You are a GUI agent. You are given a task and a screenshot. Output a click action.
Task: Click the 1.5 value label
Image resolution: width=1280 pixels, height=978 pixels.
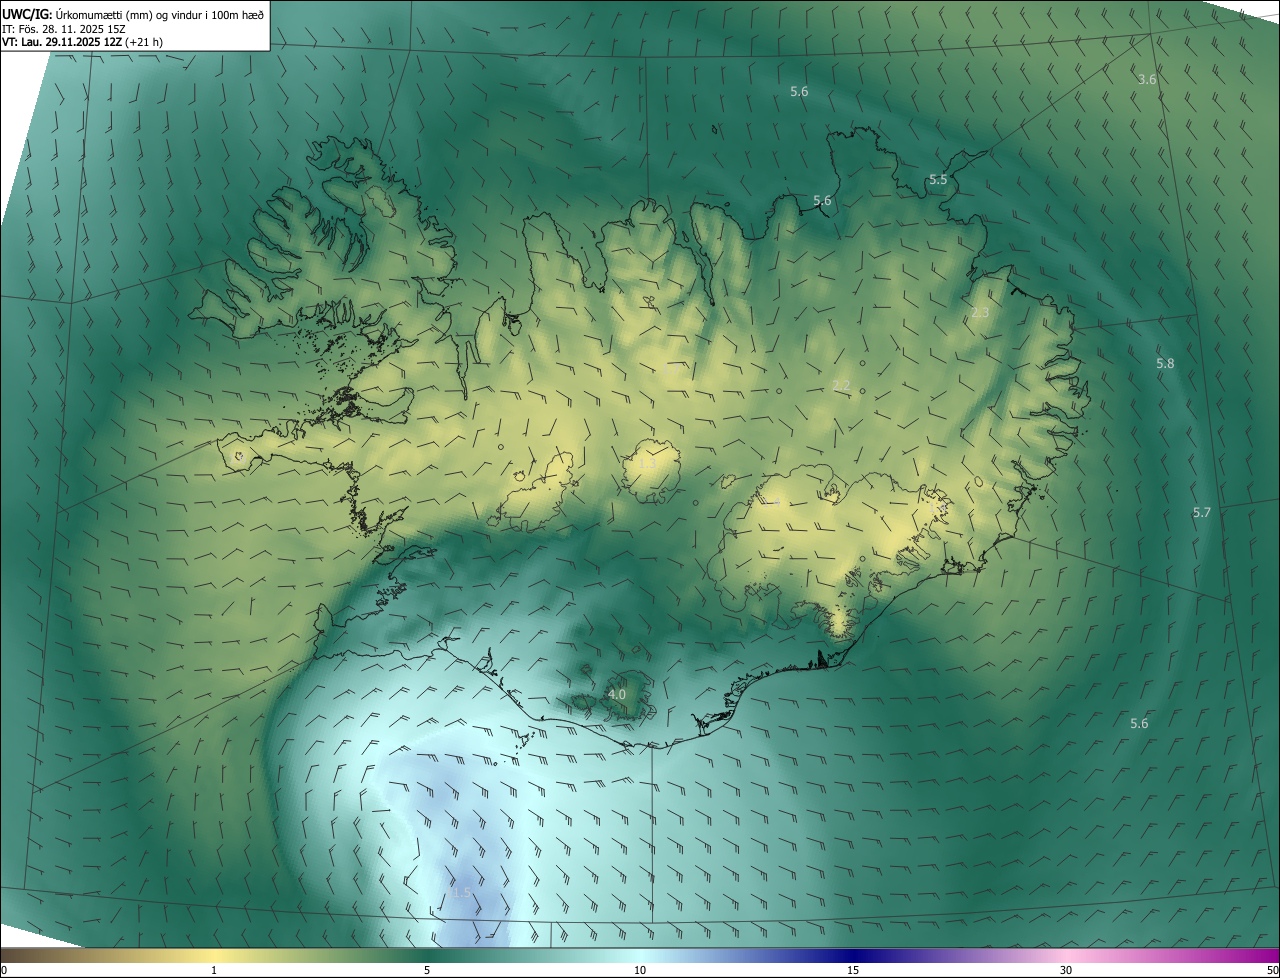[460, 892]
